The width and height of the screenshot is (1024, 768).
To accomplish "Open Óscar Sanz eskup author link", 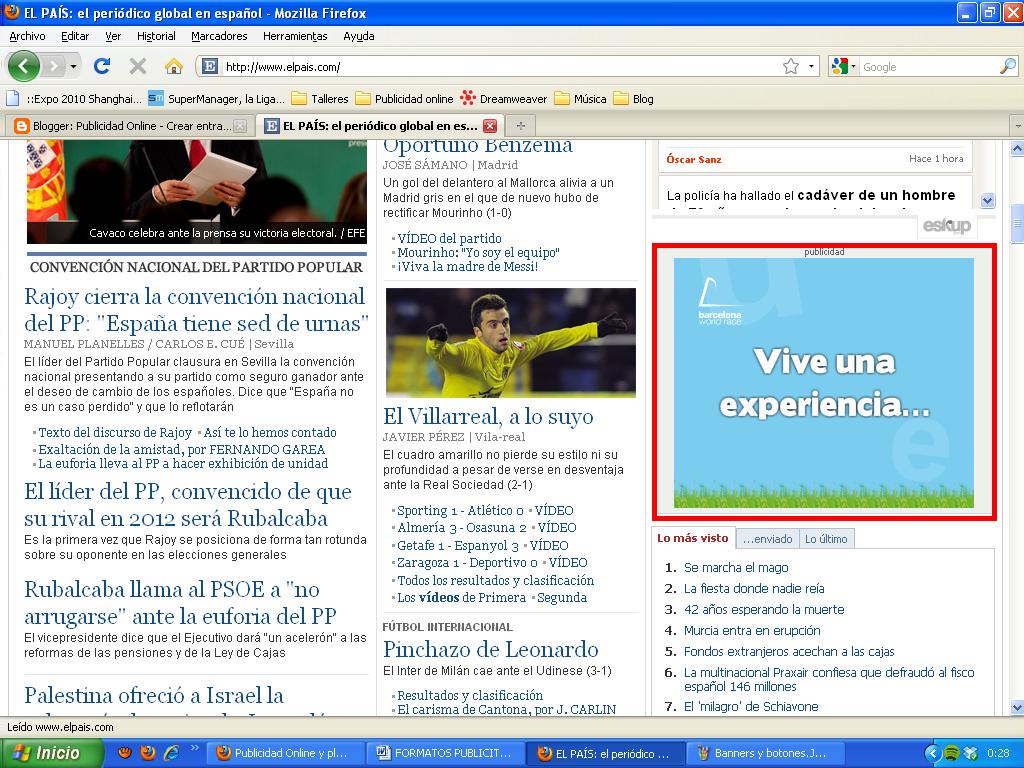I will 694,159.
